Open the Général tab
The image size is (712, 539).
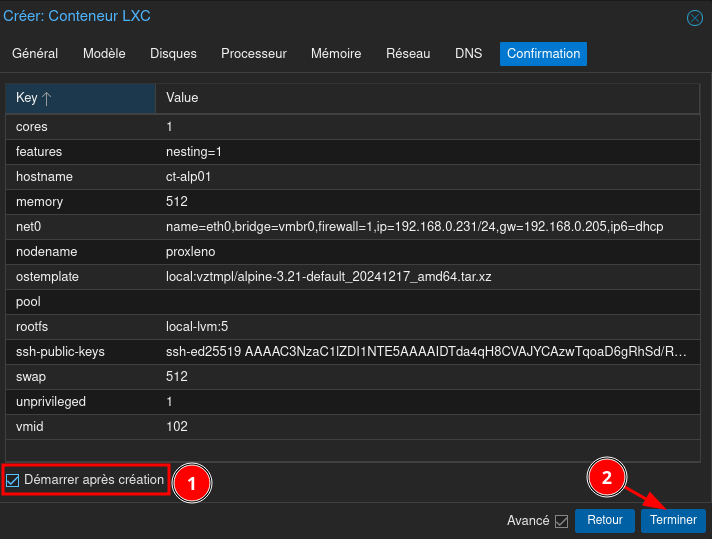[x=35, y=54]
